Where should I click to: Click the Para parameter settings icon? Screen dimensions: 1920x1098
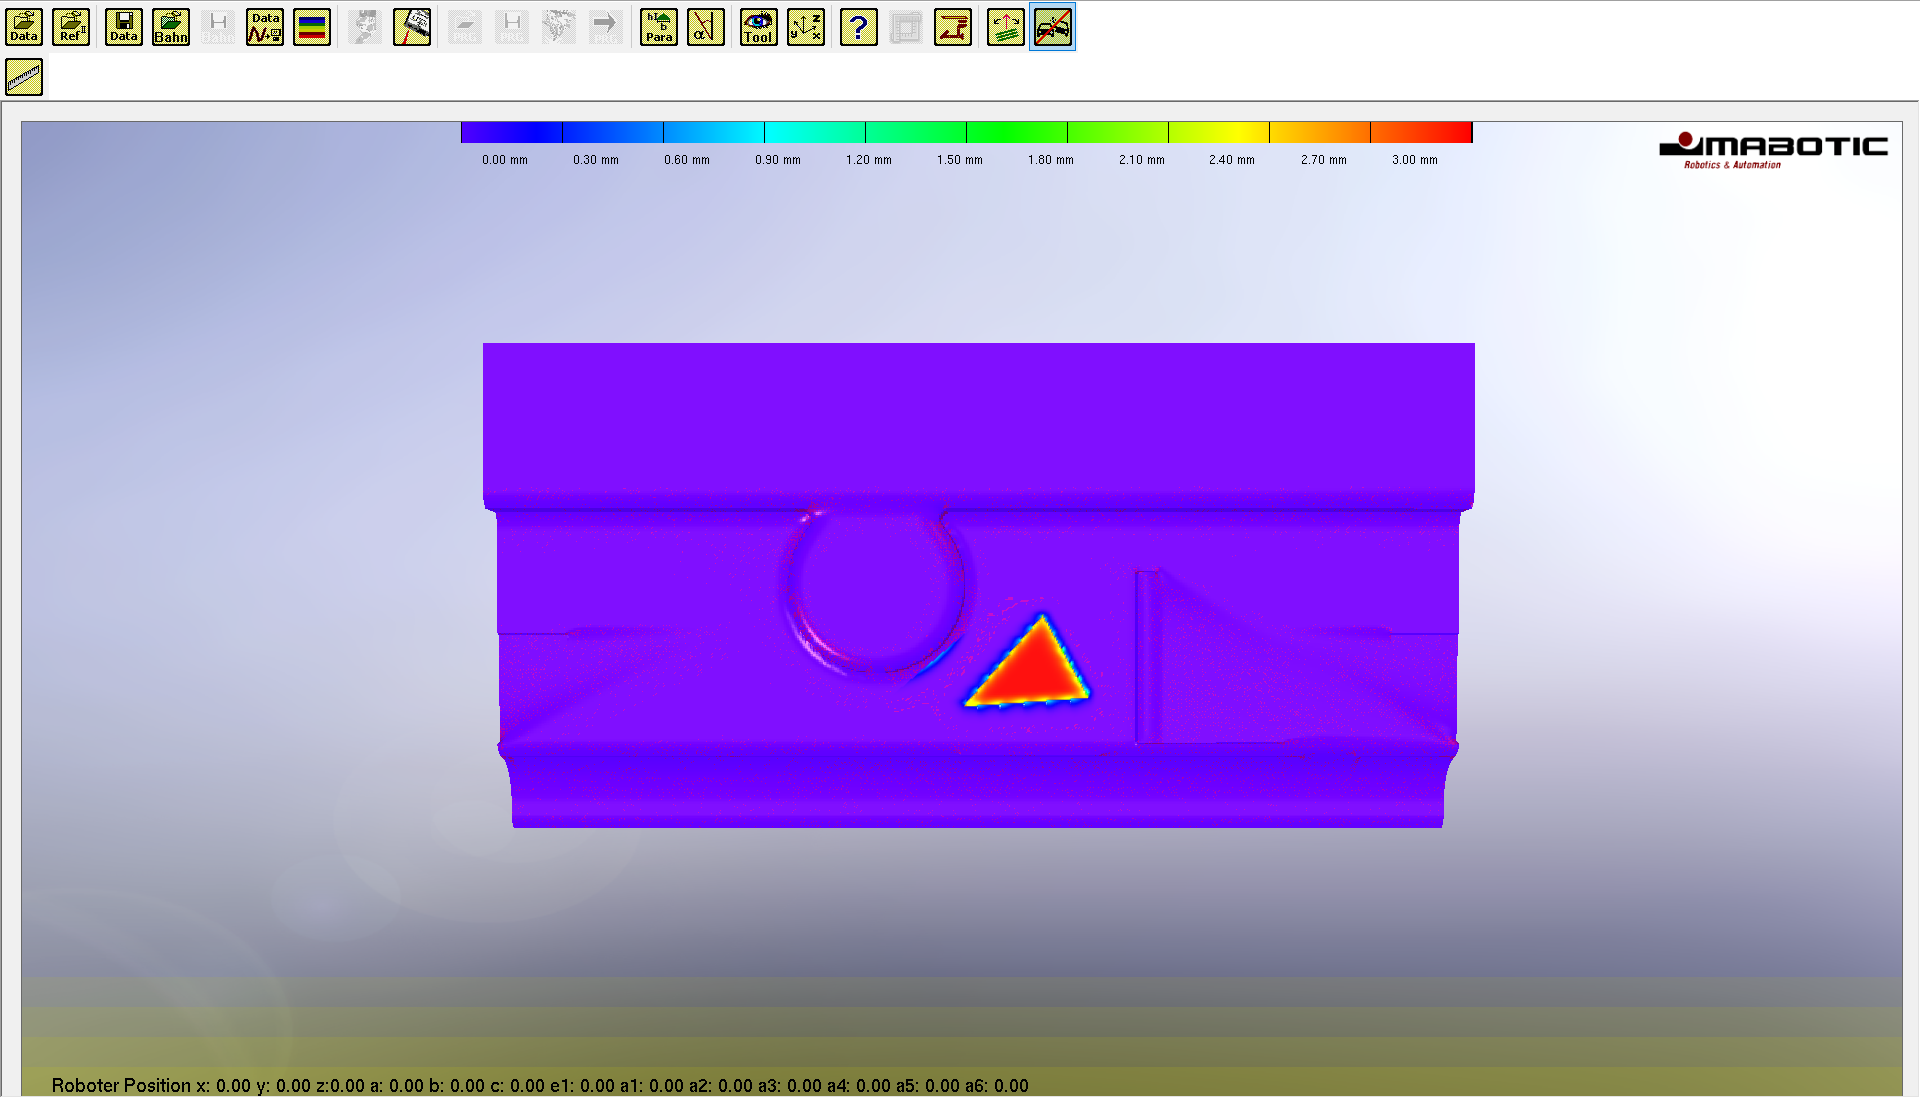click(x=659, y=27)
